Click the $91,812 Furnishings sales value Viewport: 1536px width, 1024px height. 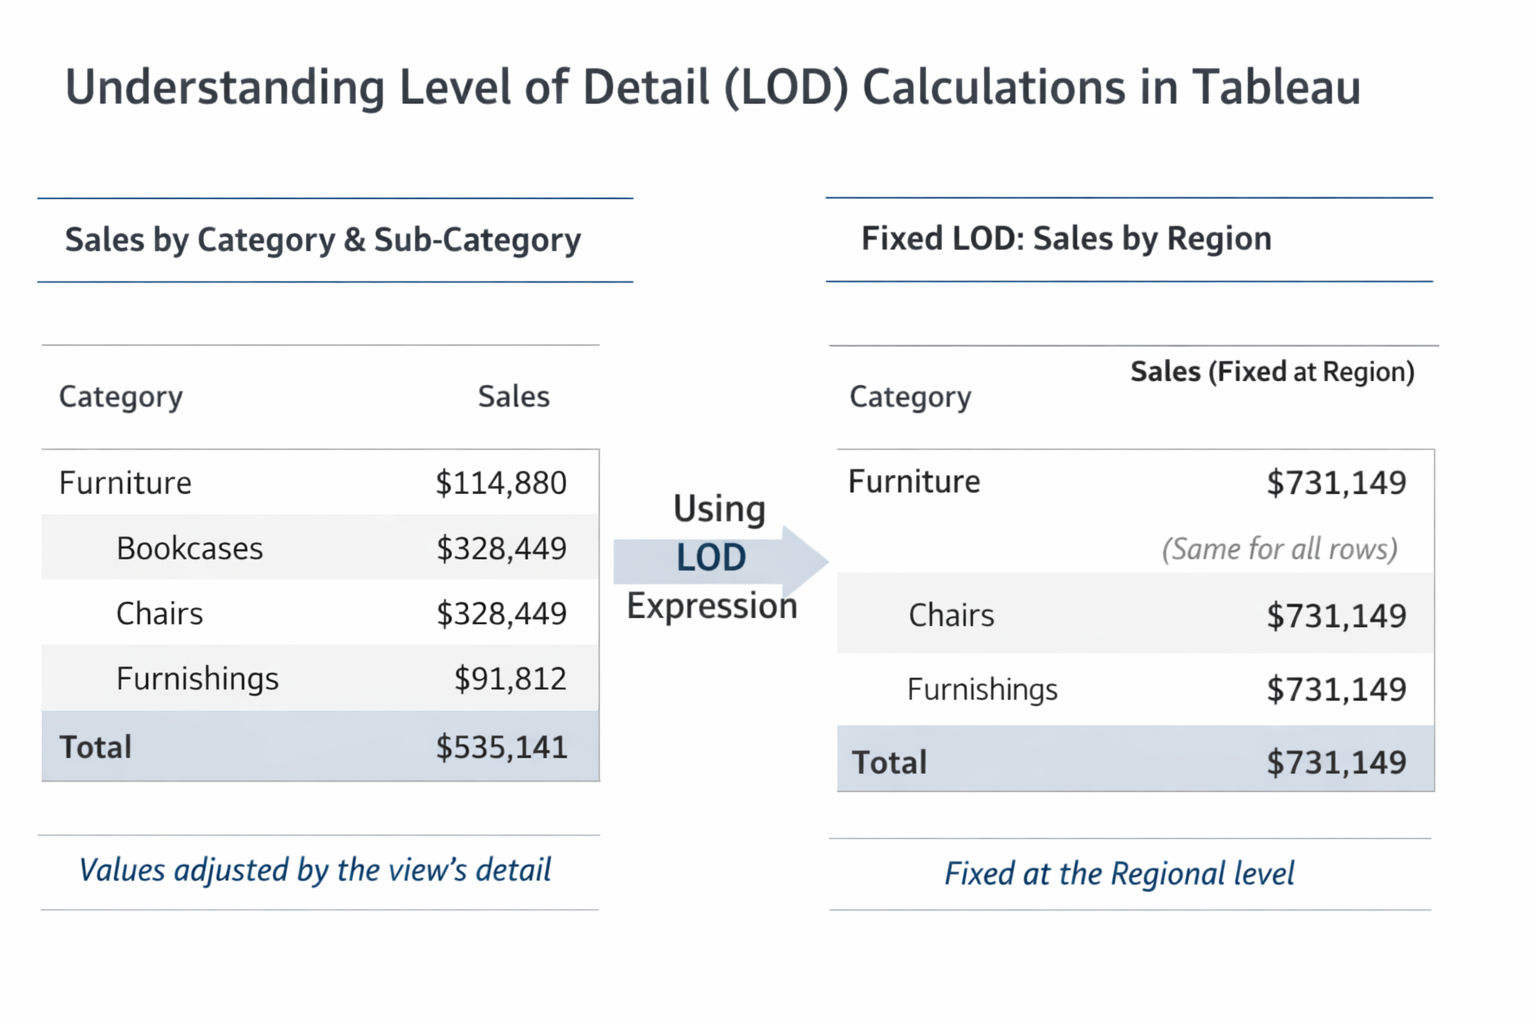click(x=510, y=679)
